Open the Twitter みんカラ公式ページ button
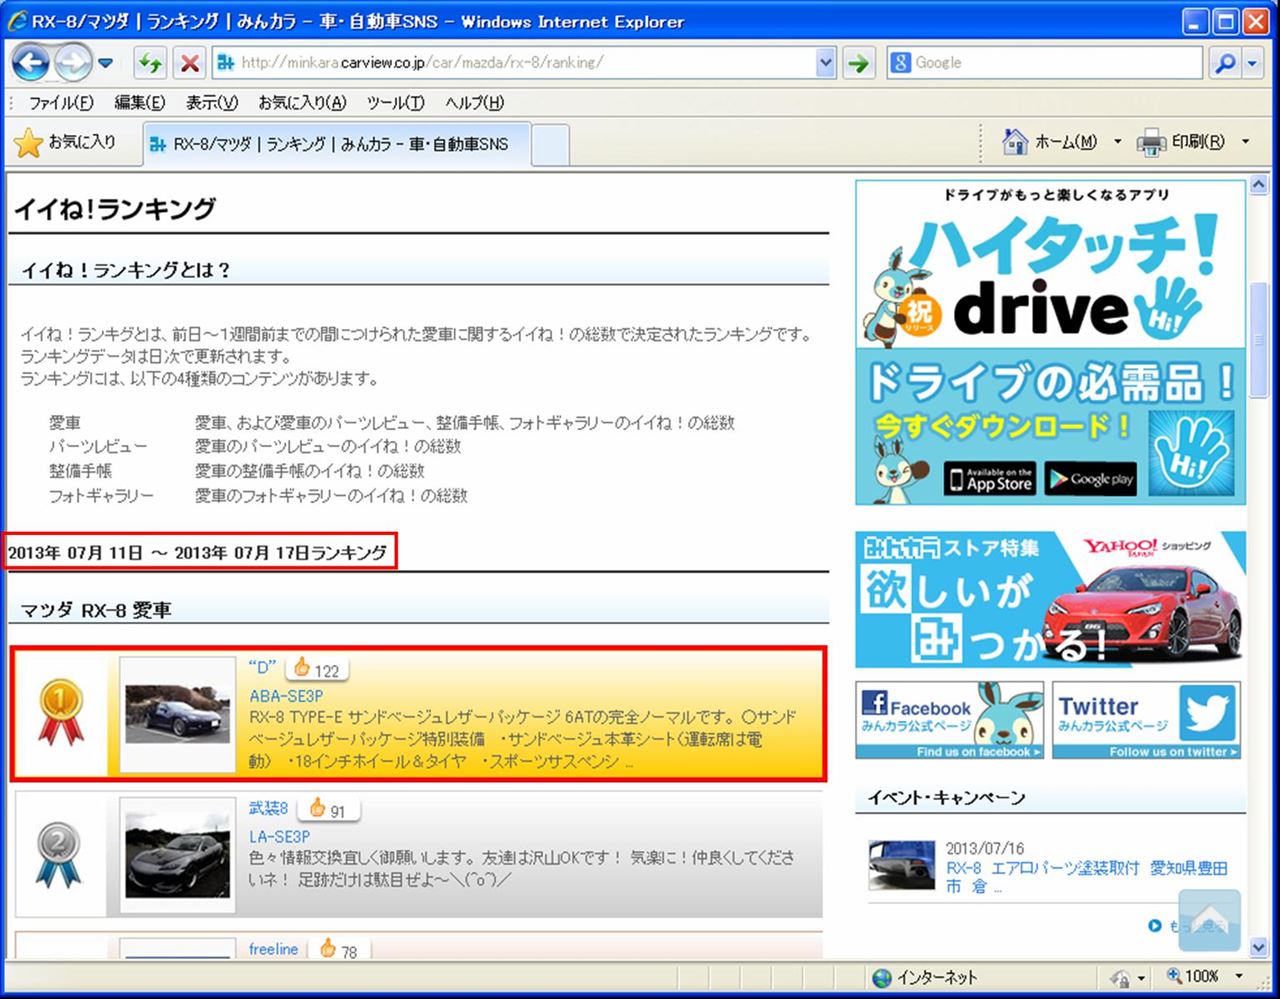The image size is (1280, 999). (1146, 720)
